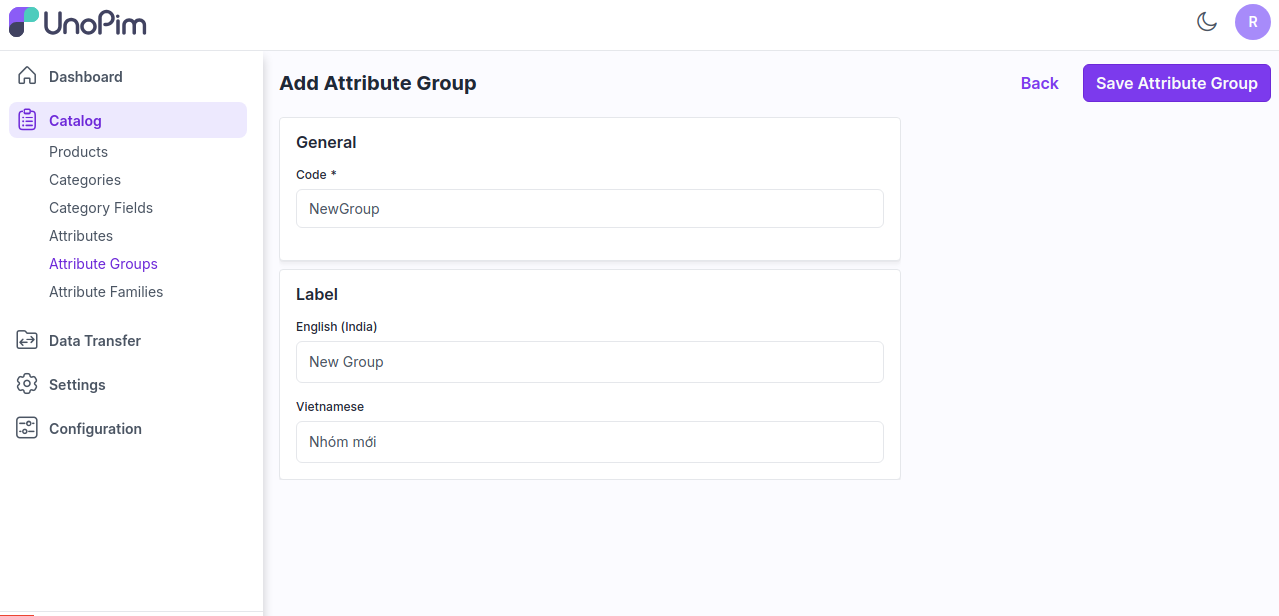Click the Code input containing NewGroup
1279x616 pixels.
tap(589, 208)
